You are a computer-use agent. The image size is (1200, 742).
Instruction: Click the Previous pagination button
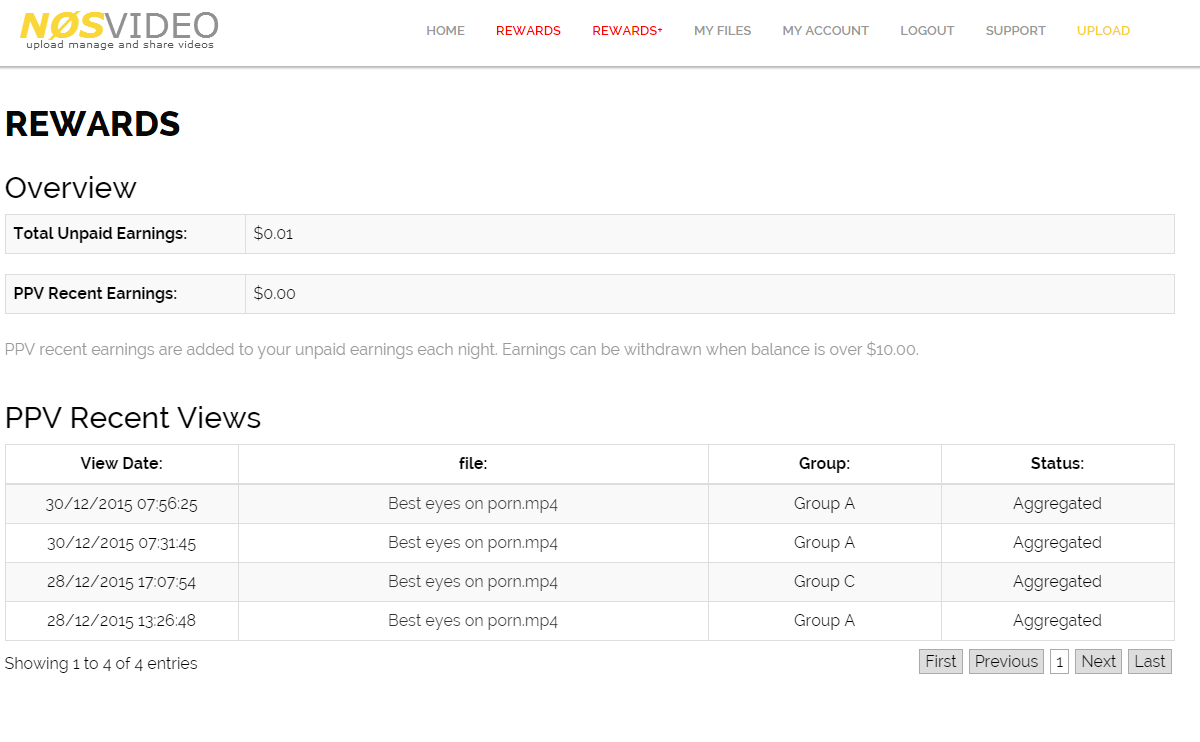(1006, 661)
